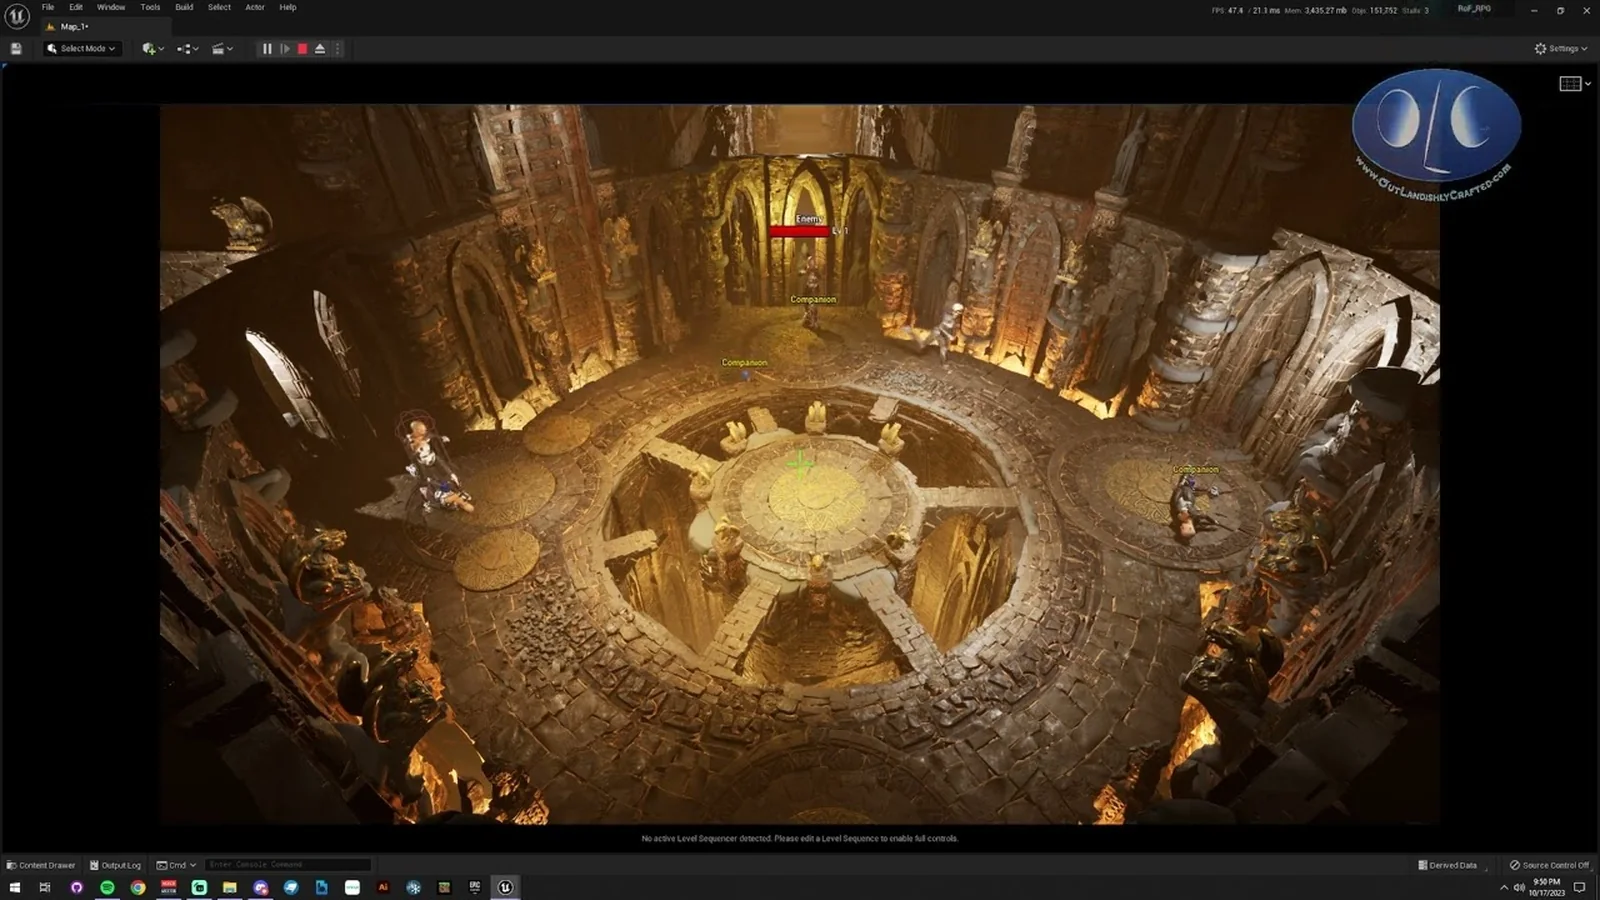Screen dimensions: 1600x900
Task: Change console type with the Cmd dropdown
Action: [x=176, y=865]
